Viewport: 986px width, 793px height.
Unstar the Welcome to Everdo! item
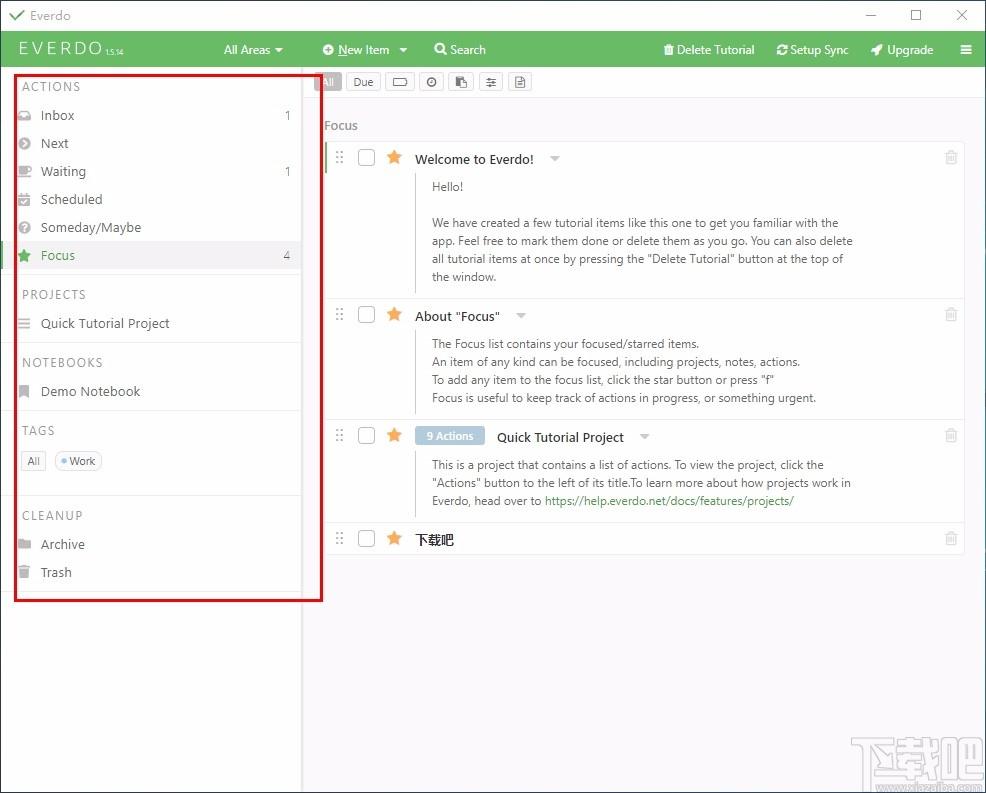pyautogui.click(x=394, y=157)
